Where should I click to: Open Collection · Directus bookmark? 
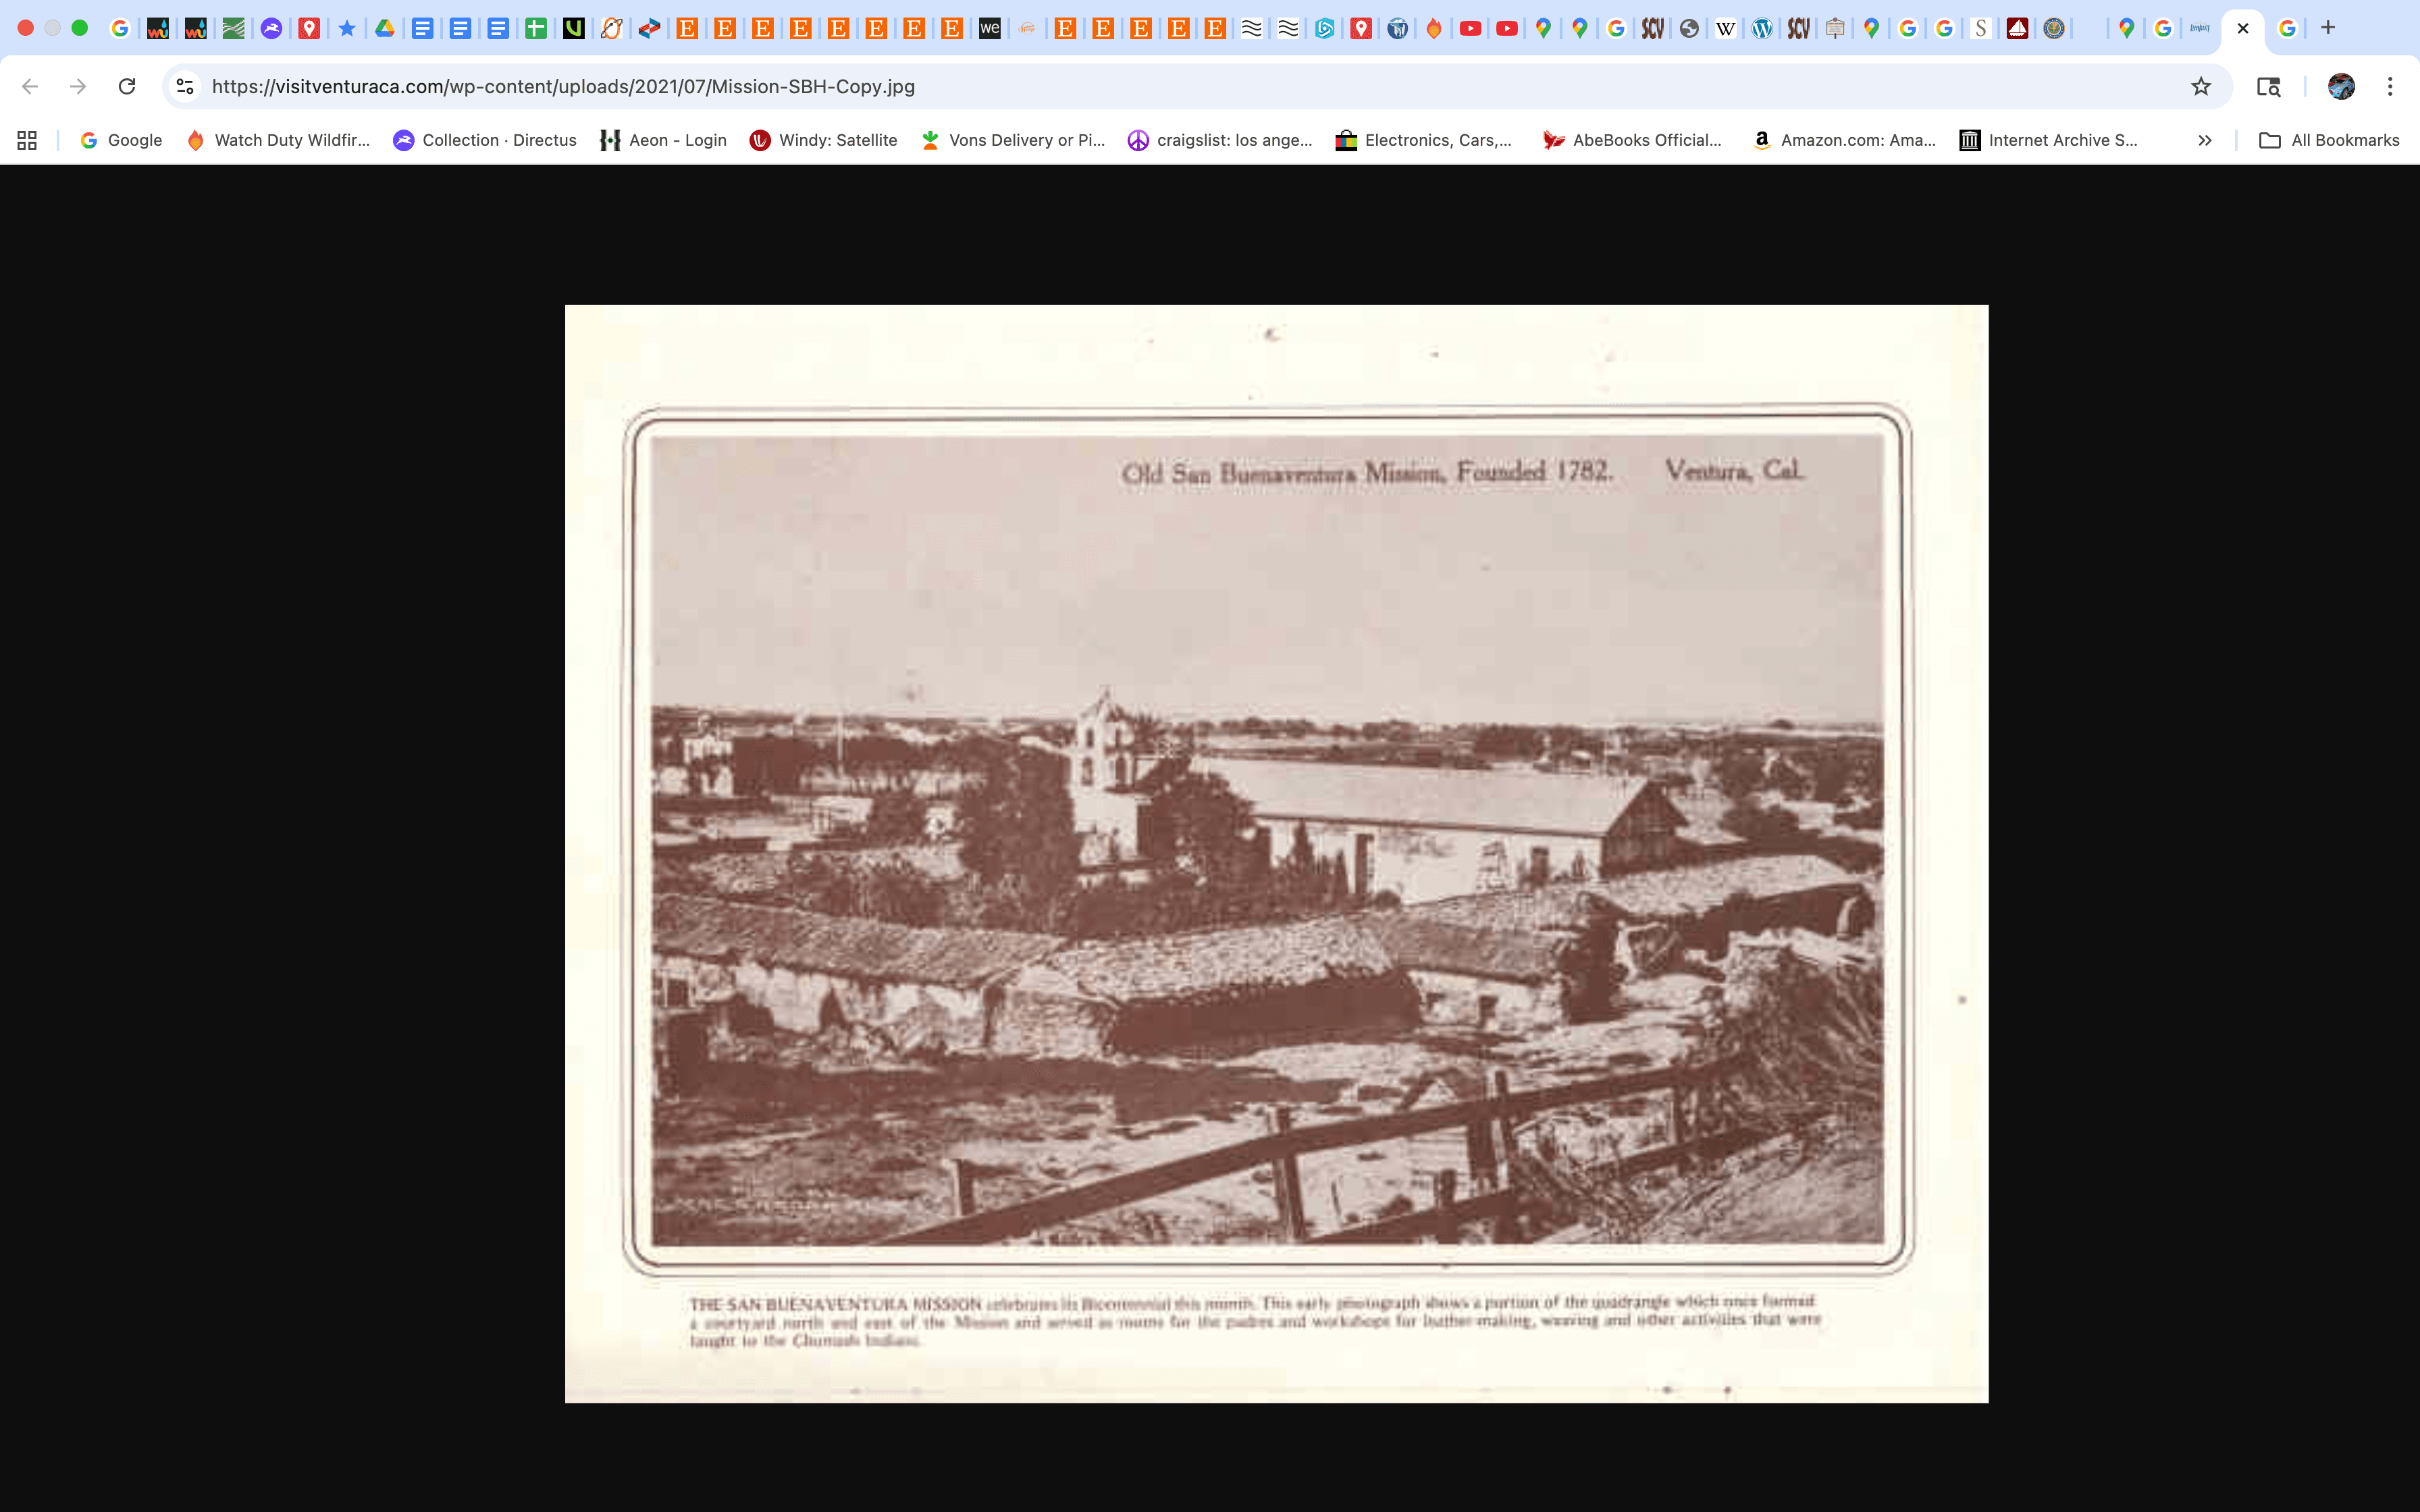[x=485, y=140]
